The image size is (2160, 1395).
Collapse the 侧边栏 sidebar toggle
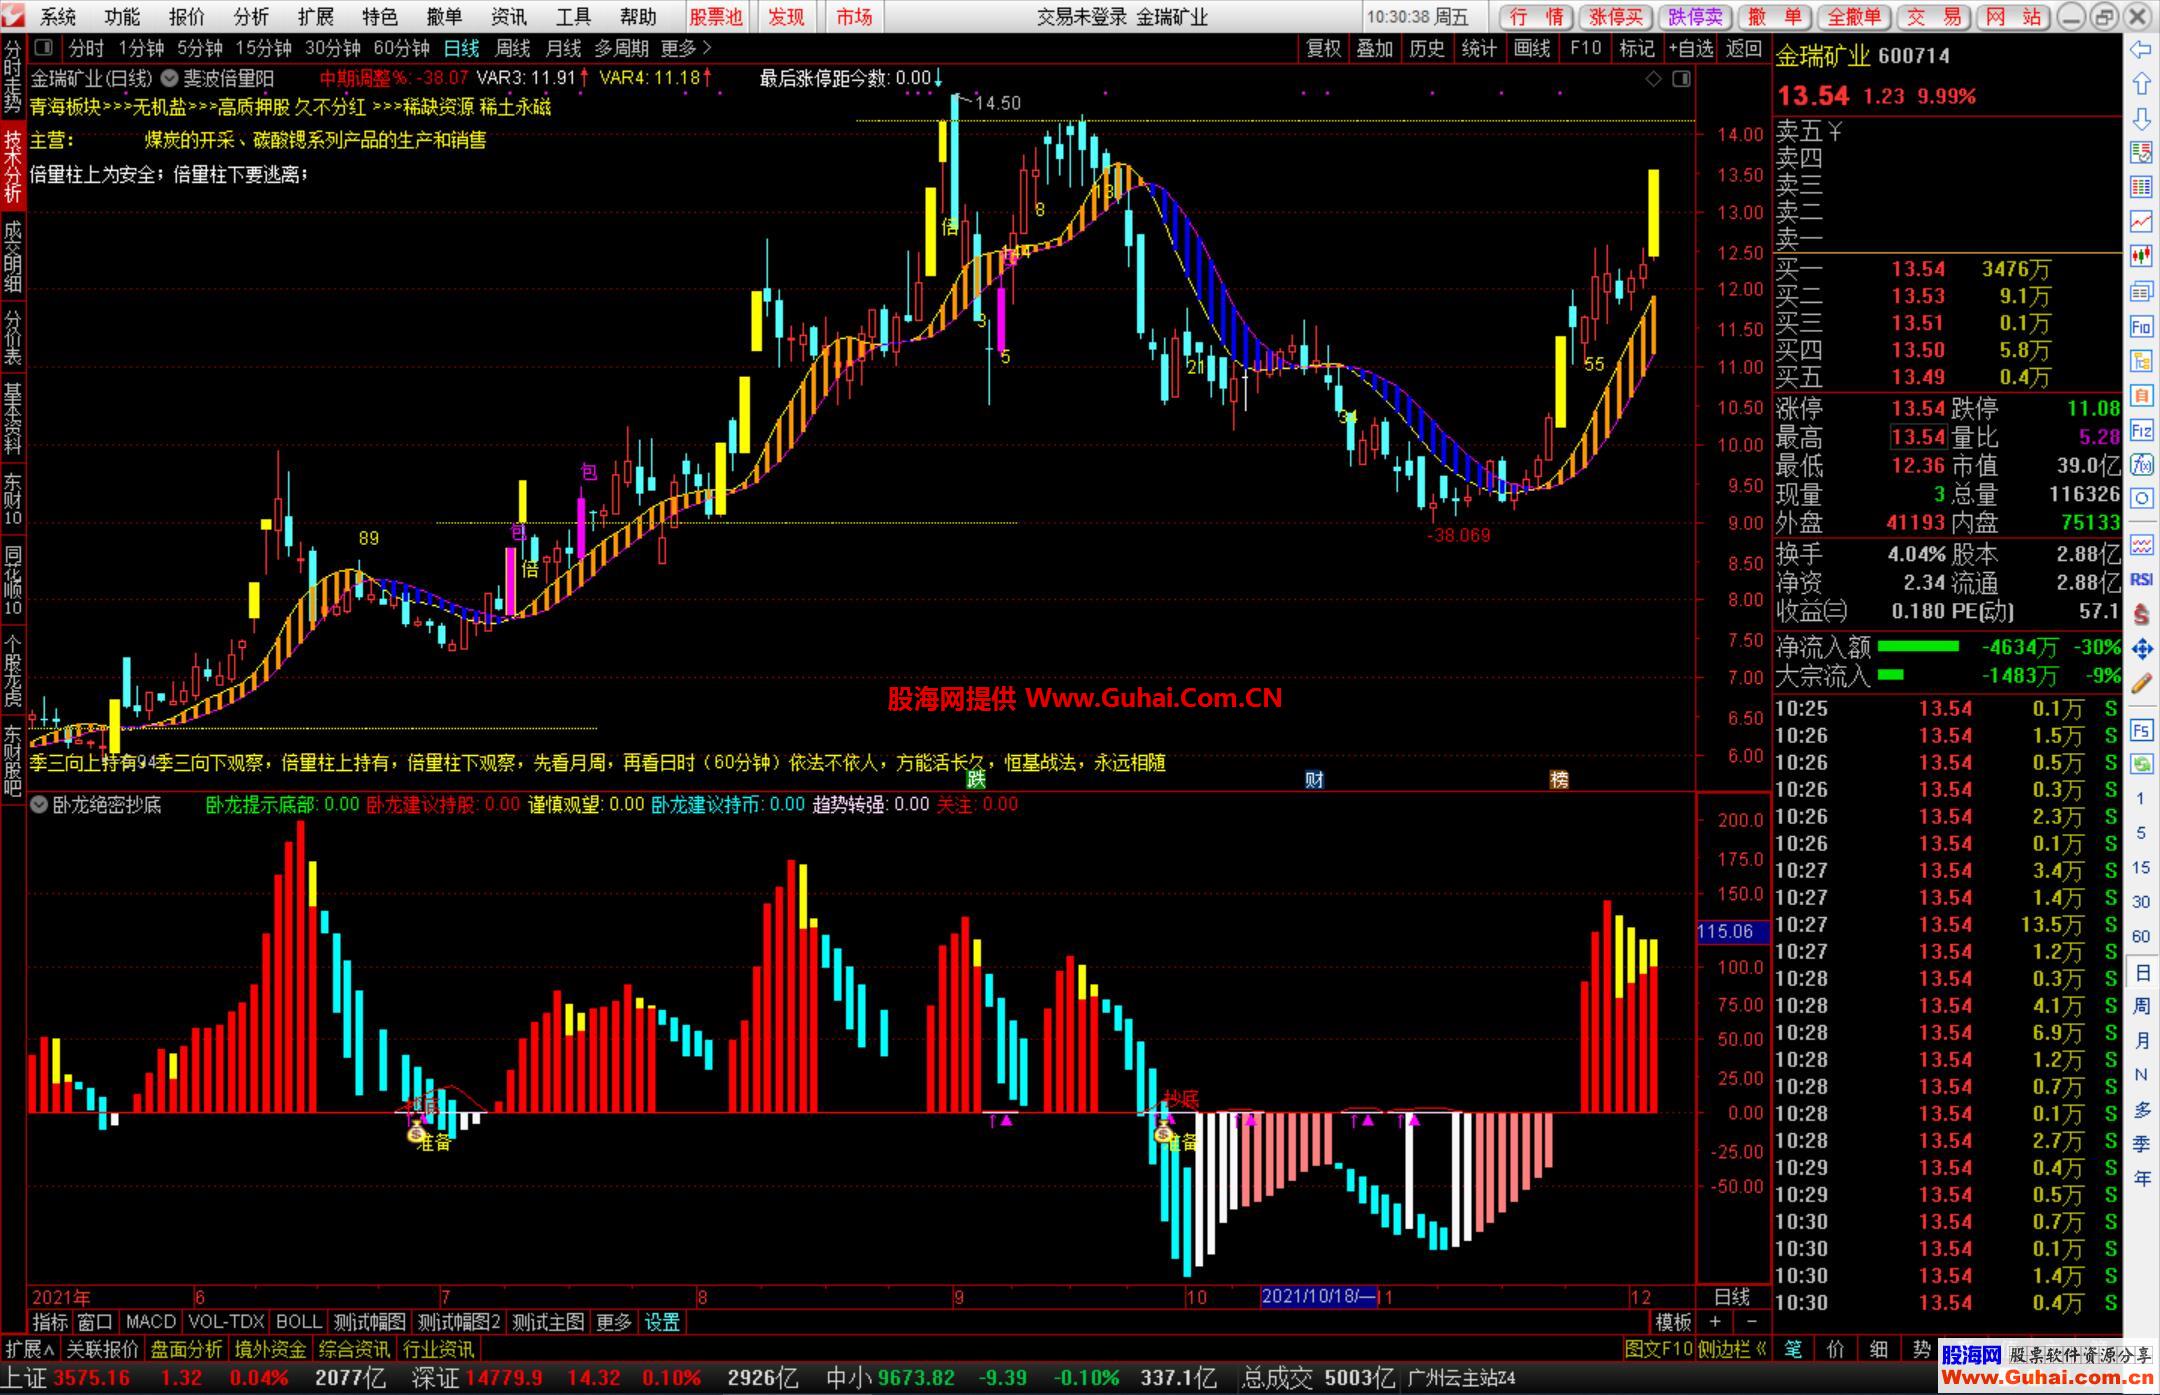(x=1733, y=1349)
